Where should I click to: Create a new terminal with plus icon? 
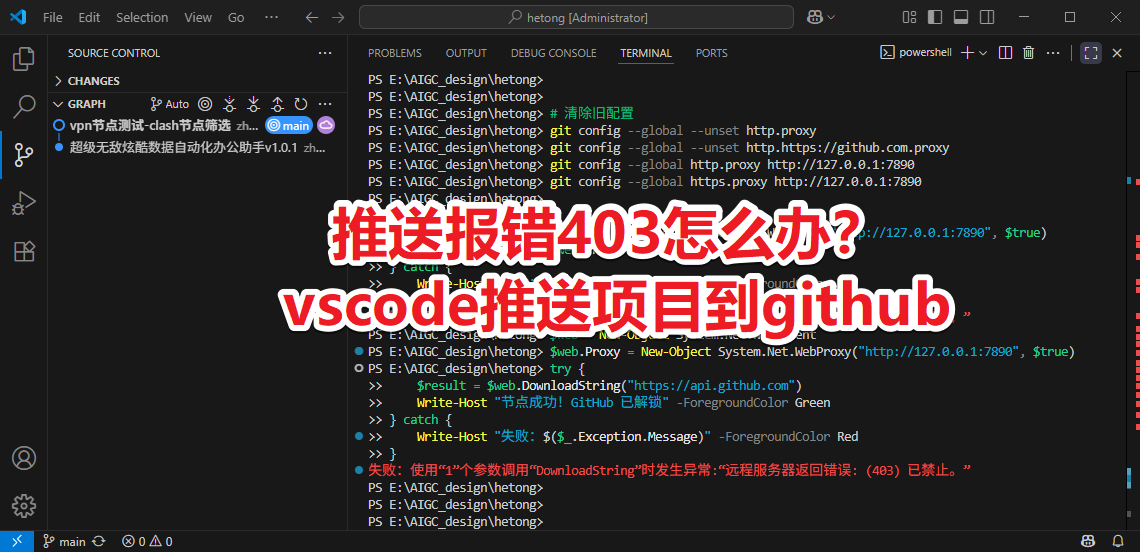[x=968, y=52]
